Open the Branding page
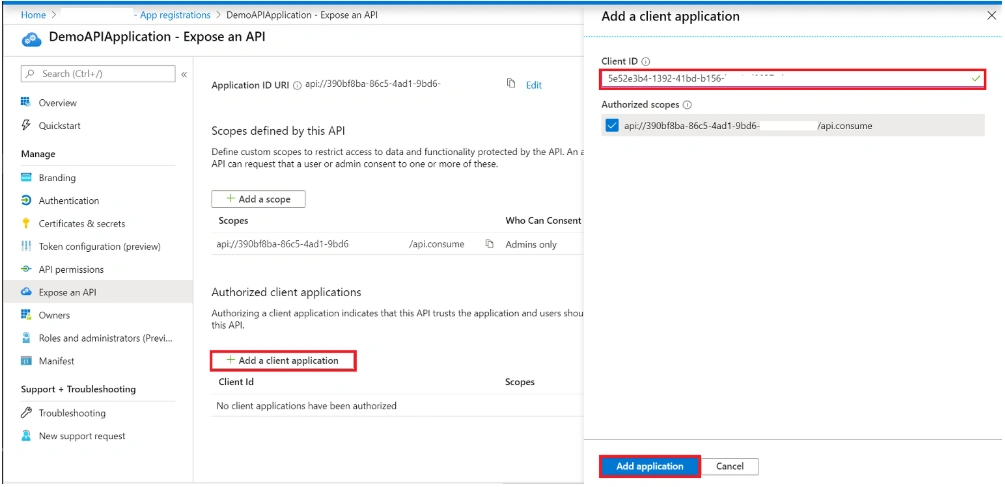The width and height of the screenshot is (1005, 487). click(x=57, y=177)
